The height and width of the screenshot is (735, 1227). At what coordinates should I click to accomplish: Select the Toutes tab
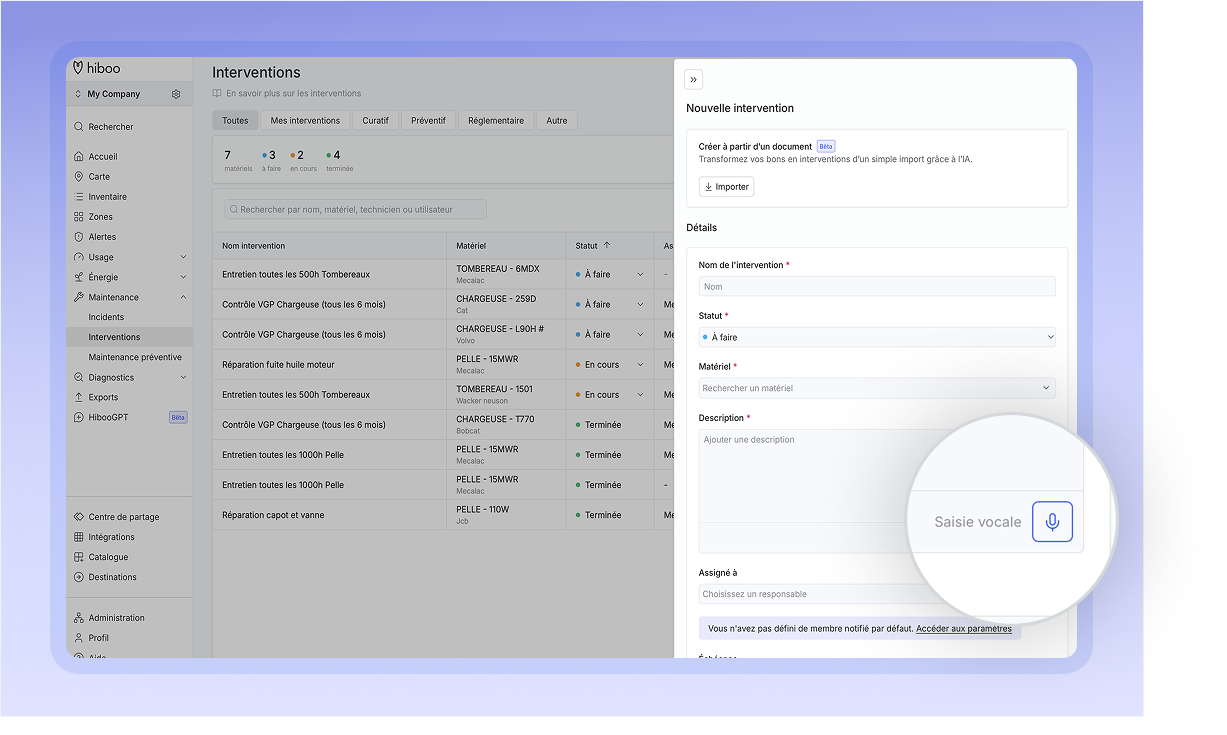(235, 120)
